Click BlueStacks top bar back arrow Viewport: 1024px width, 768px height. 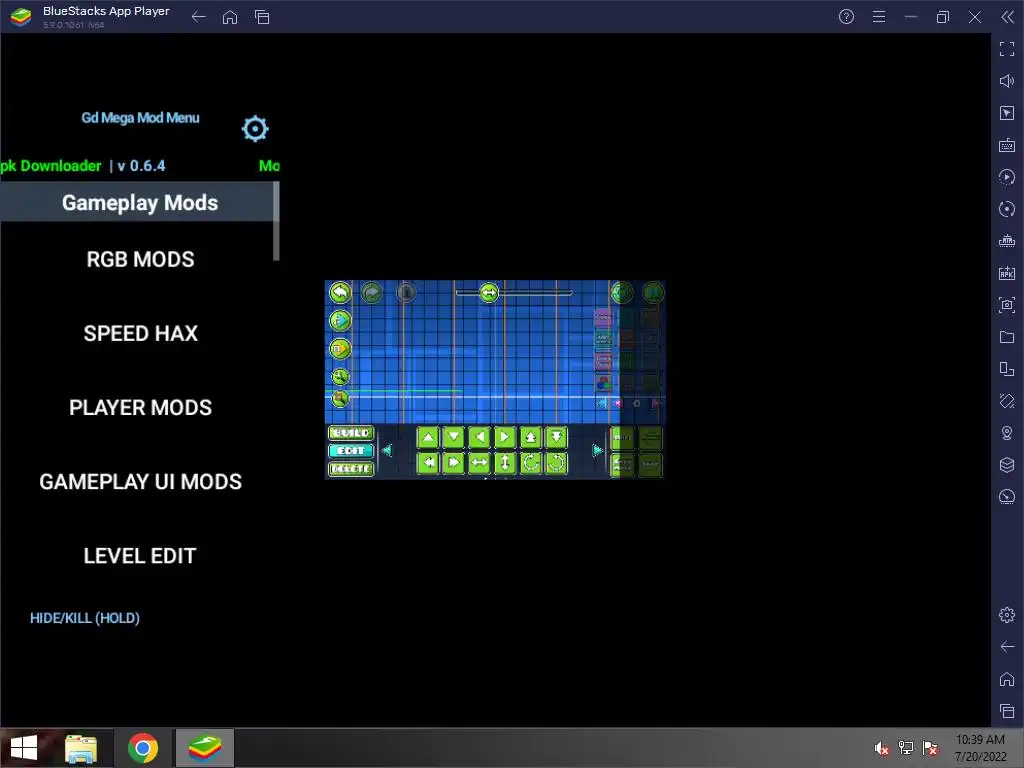coord(199,17)
